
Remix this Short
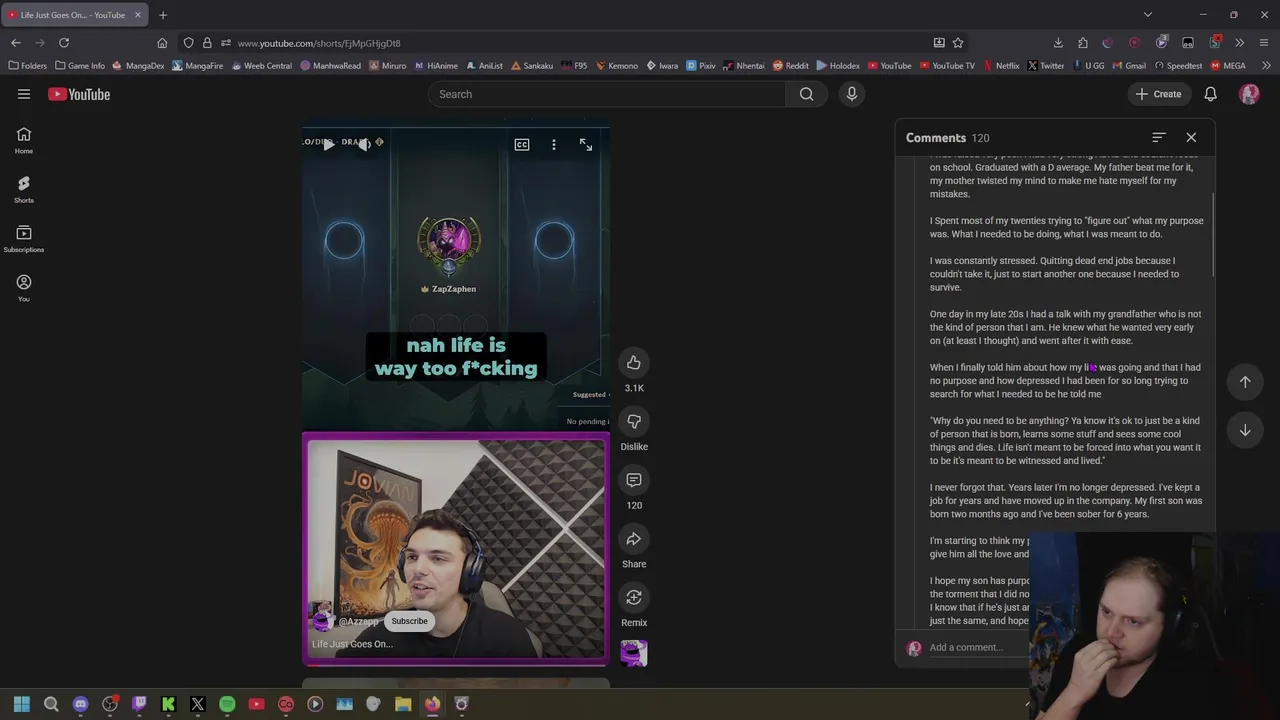(634, 597)
